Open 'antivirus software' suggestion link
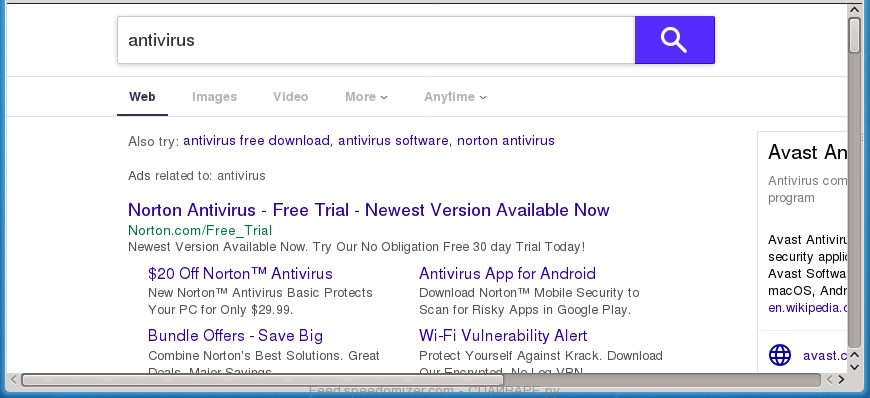The width and height of the screenshot is (870, 398). (x=393, y=140)
